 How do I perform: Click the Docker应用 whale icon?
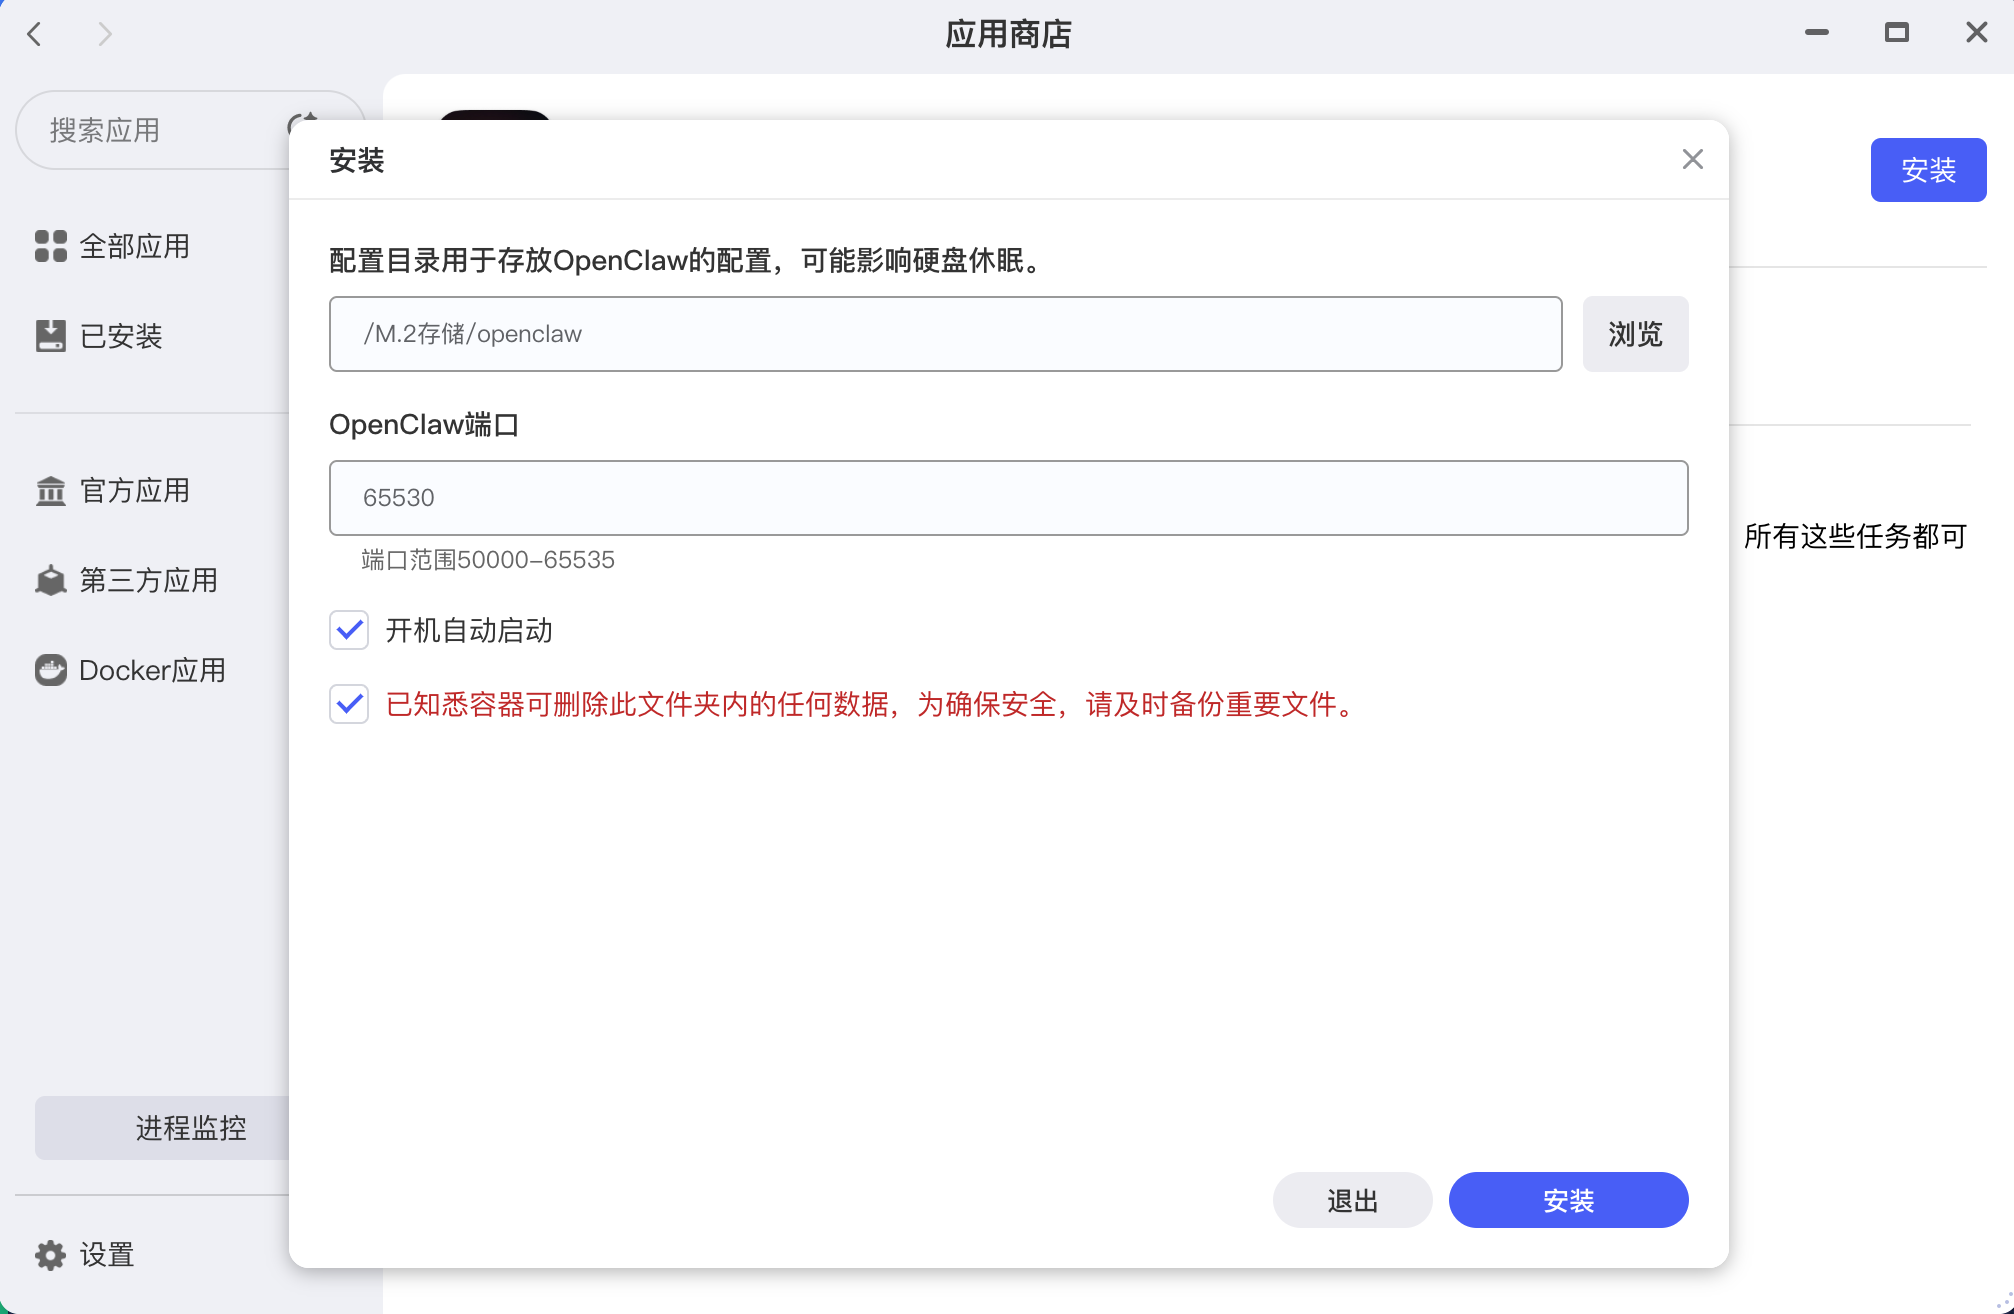pos(50,670)
